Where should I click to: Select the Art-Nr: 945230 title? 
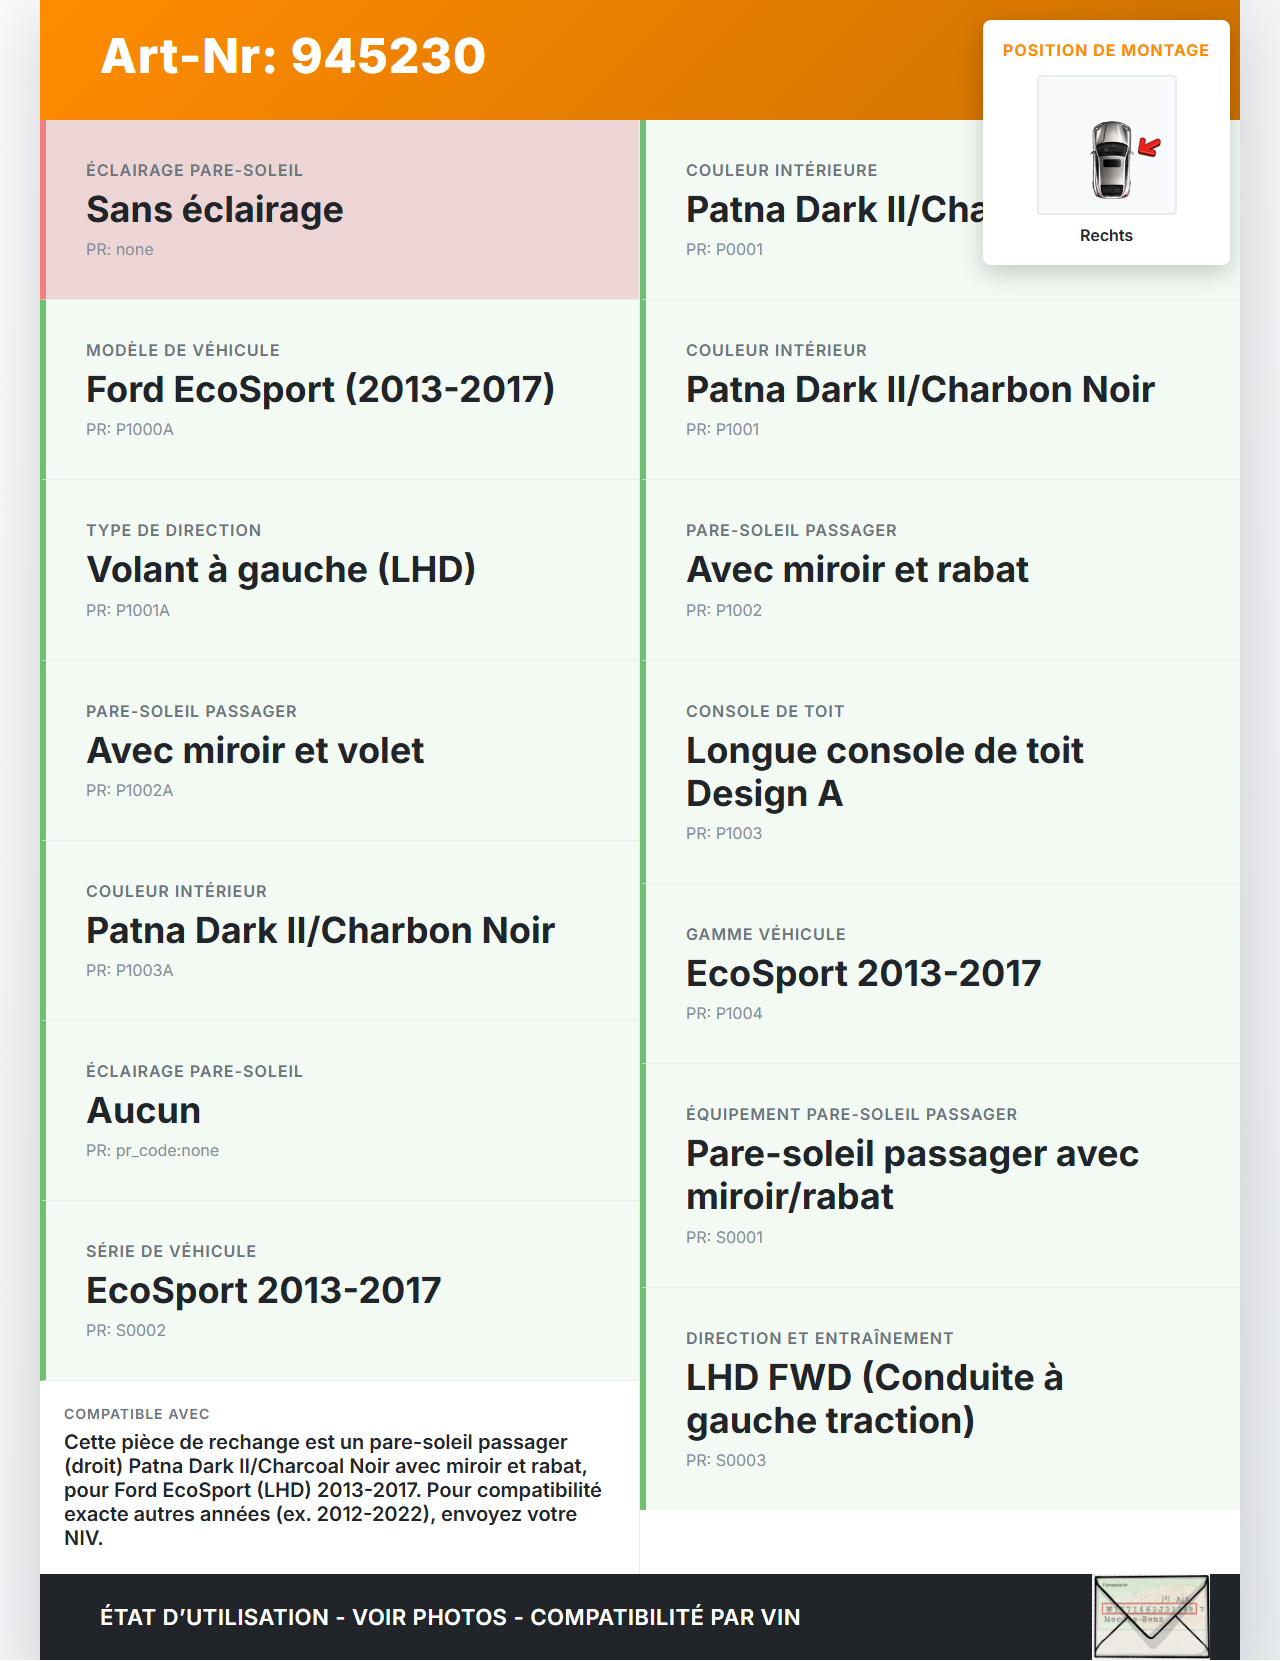293,56
